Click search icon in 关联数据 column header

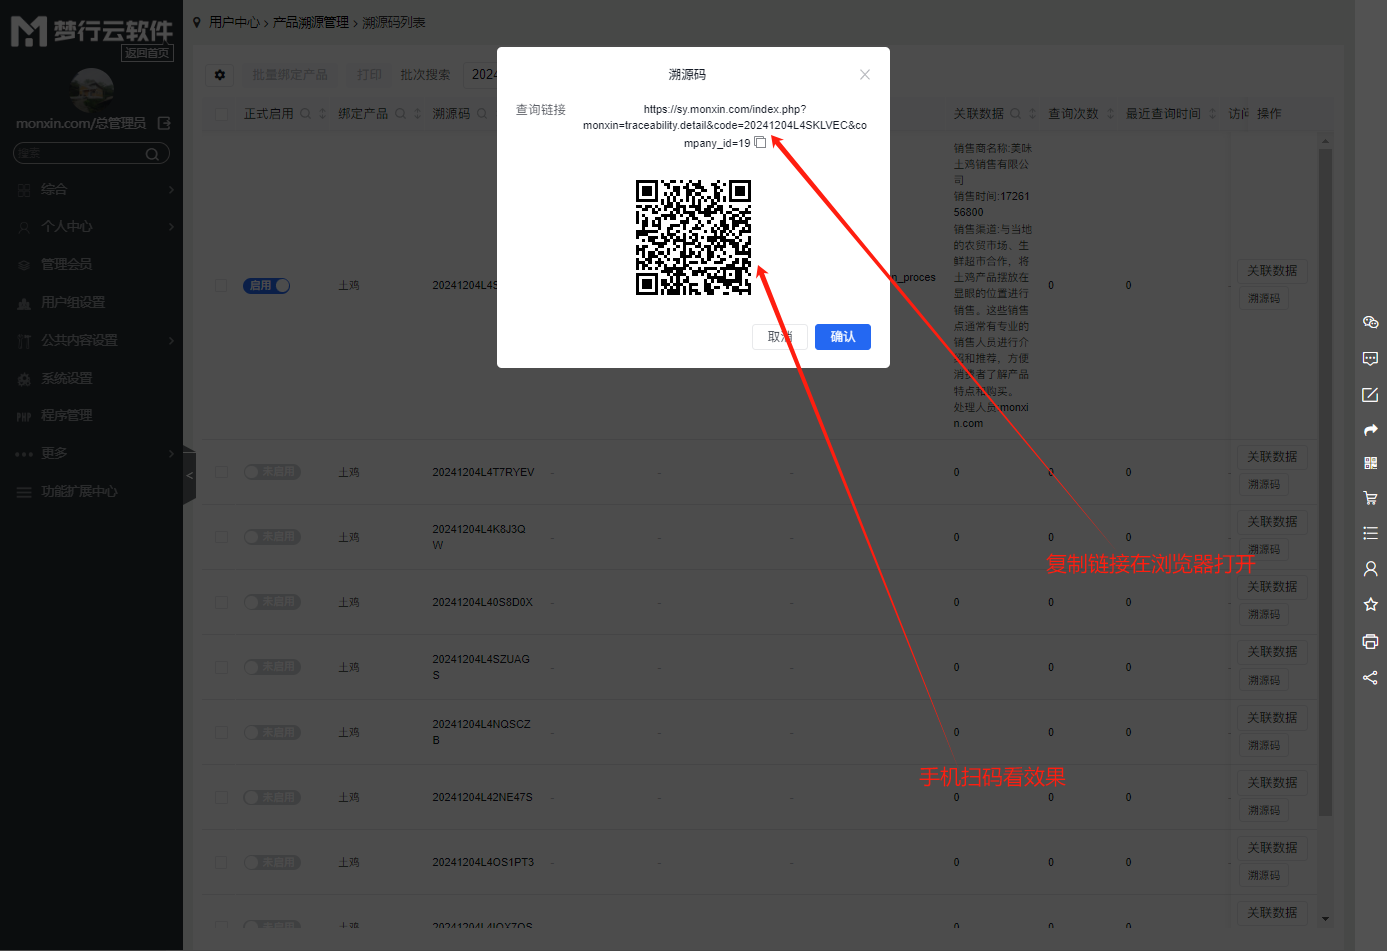1015,114
